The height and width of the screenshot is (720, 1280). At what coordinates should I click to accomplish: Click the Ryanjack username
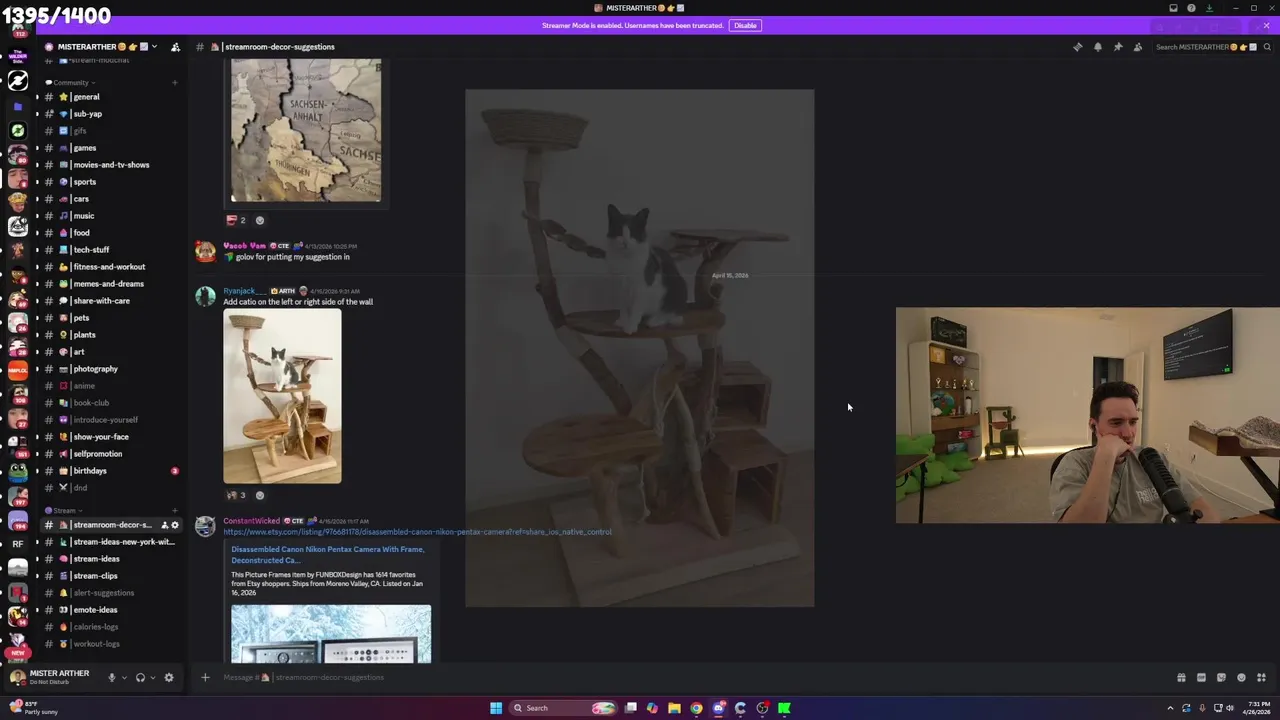tap(245, 291)
